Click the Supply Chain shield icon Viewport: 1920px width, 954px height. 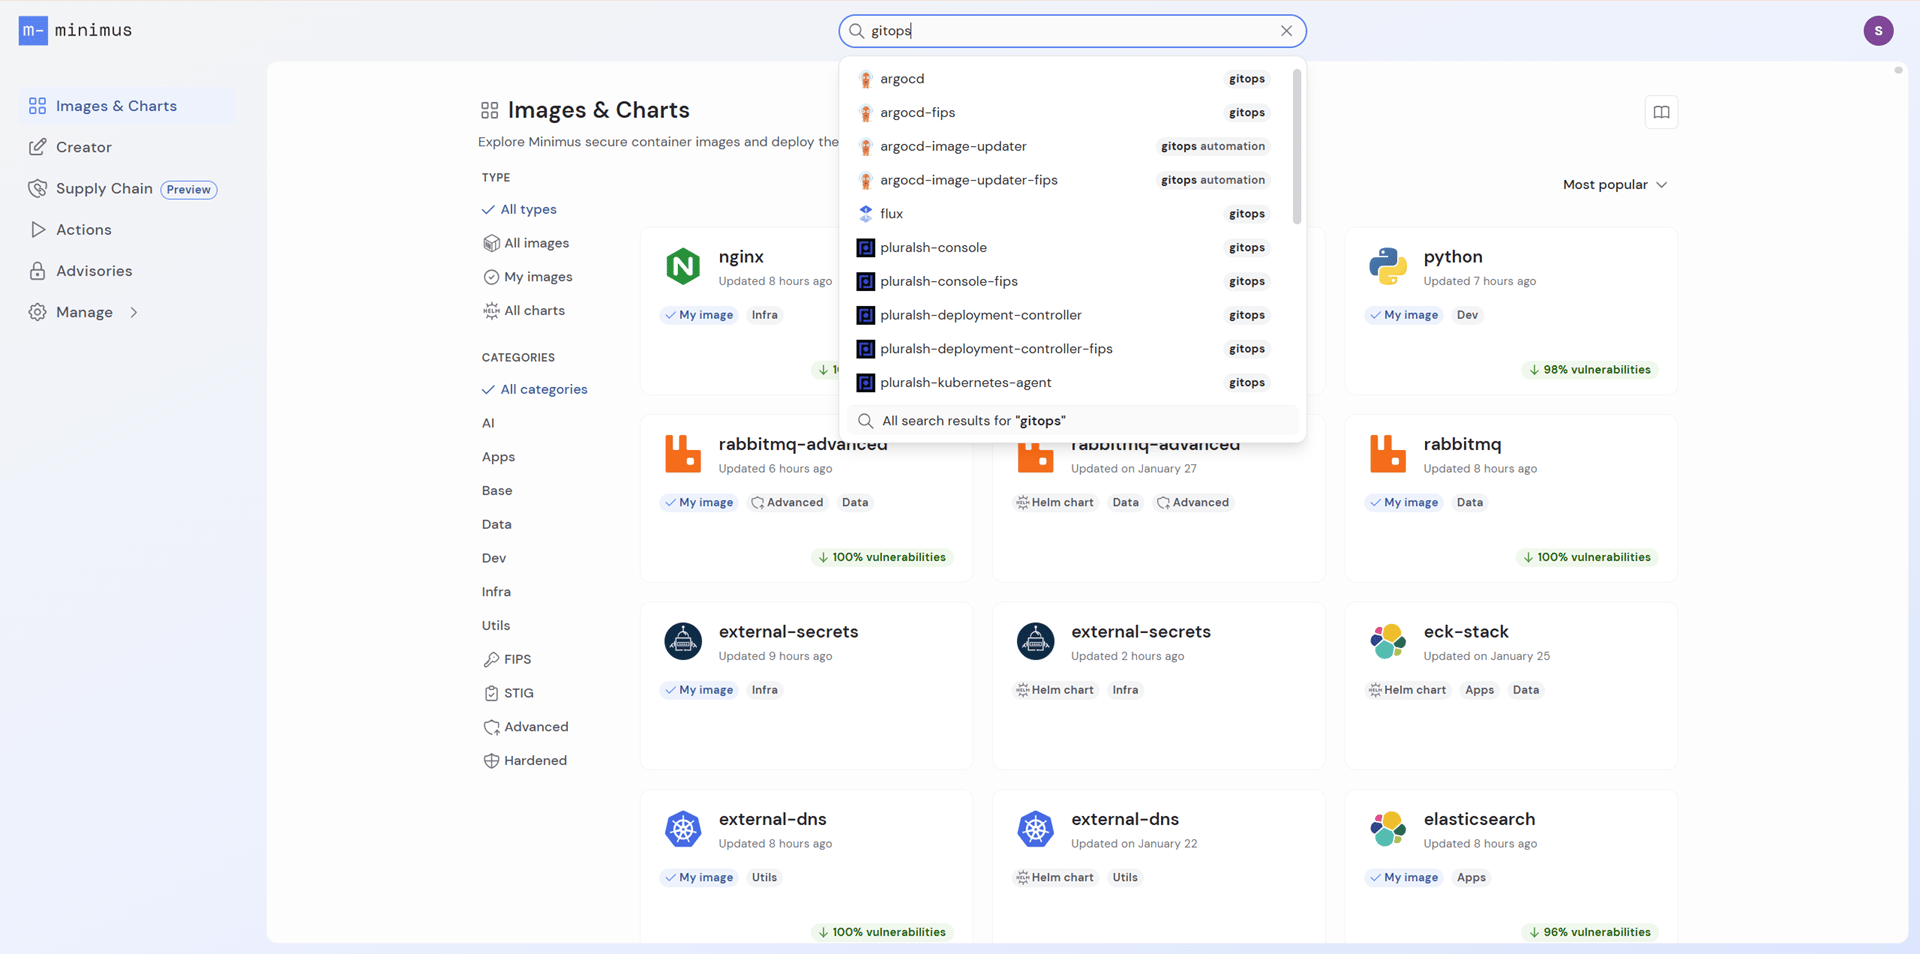[38, 188]
